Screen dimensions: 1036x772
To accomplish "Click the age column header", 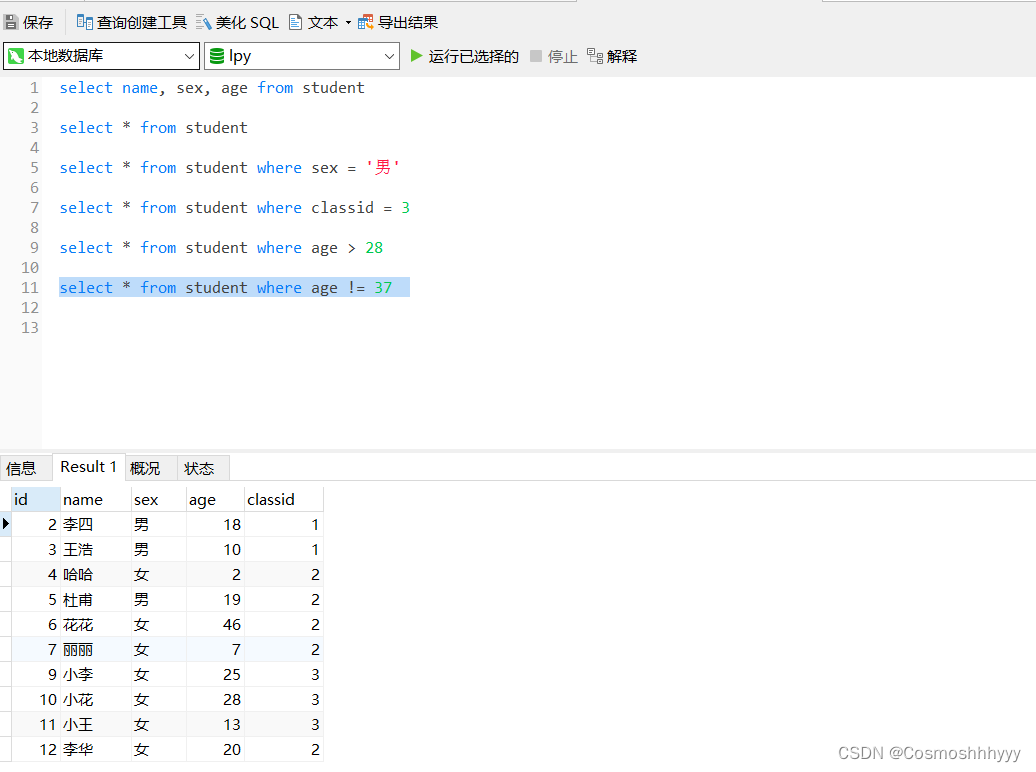I will click(215, 499).
